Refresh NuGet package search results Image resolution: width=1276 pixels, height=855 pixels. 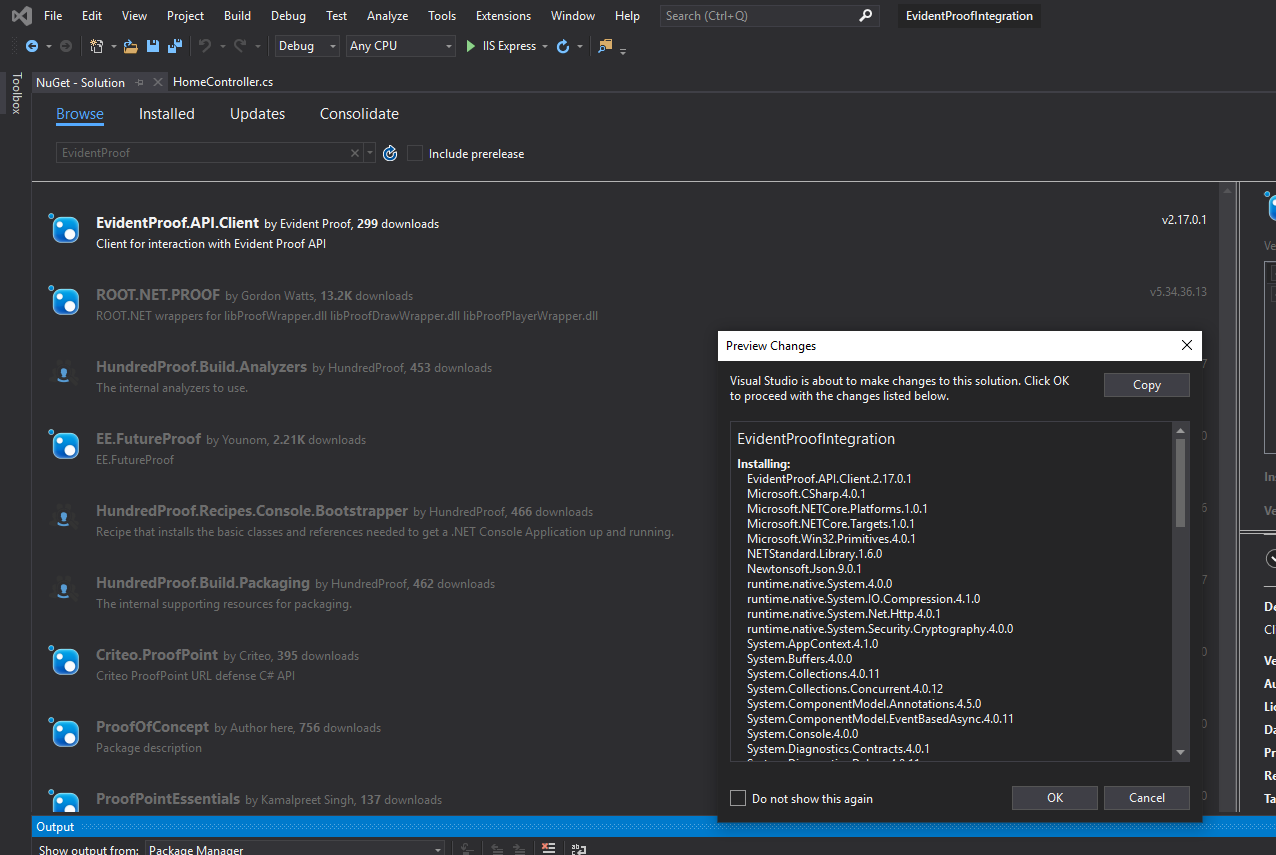(390, 153)
